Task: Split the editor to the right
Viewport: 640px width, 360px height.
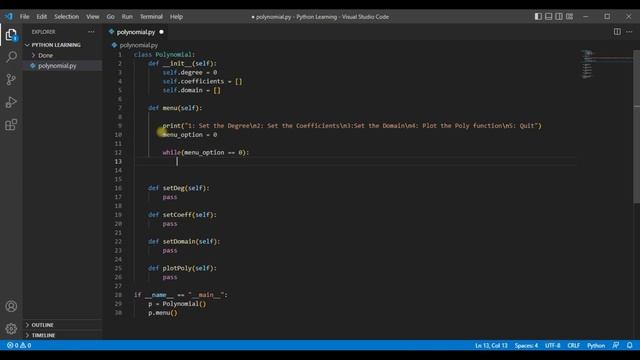Action: (x=617, y=32)
